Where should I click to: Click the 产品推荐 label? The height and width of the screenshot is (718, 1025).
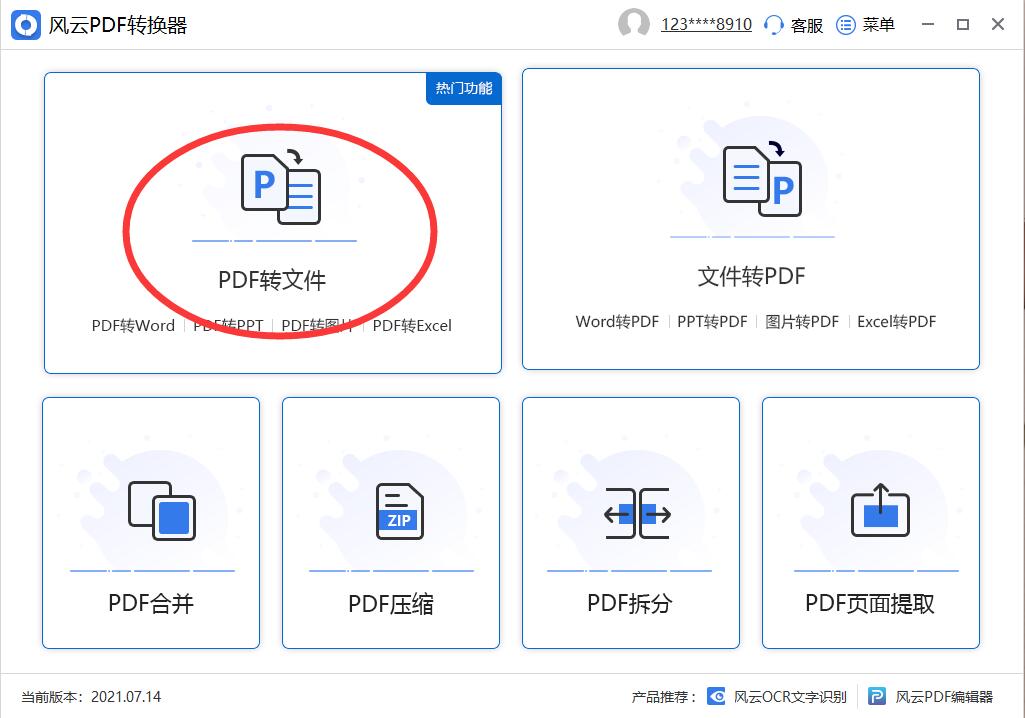(x=664, y=697)
